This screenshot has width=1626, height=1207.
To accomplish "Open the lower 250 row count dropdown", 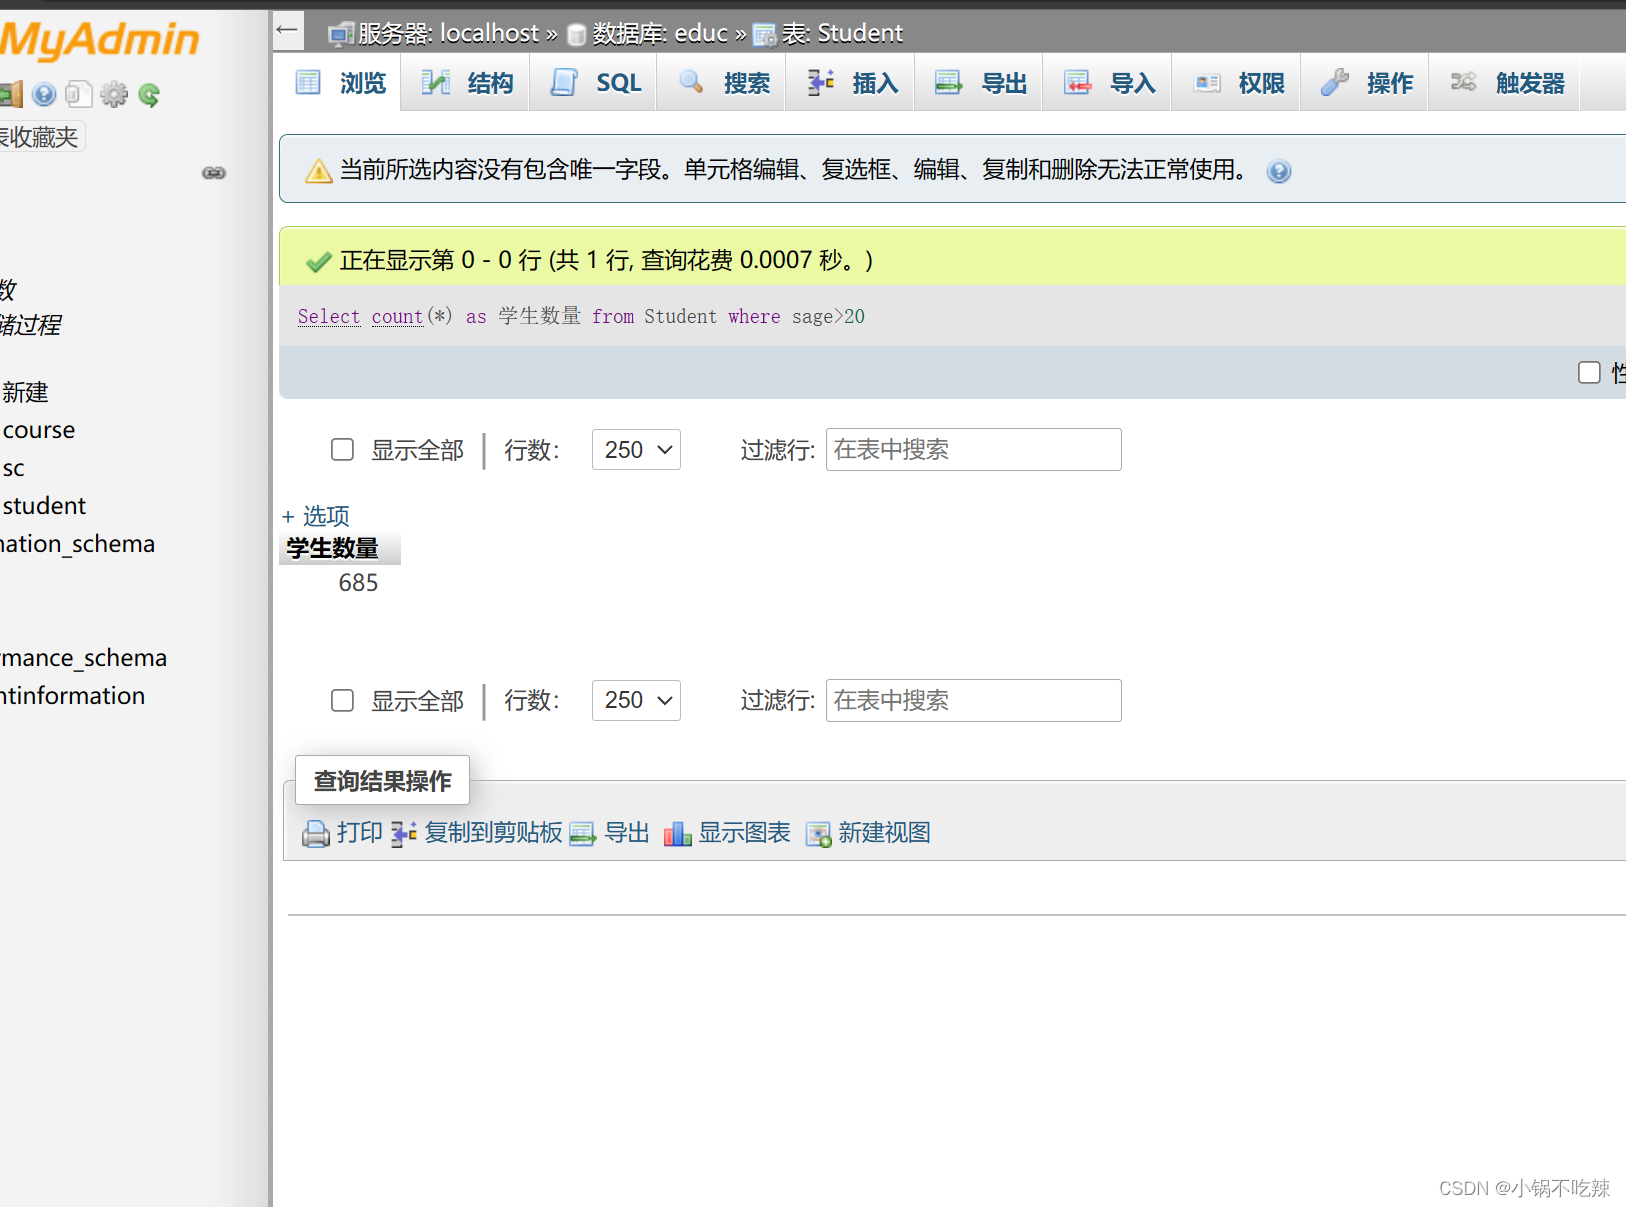I will point(636,700).
